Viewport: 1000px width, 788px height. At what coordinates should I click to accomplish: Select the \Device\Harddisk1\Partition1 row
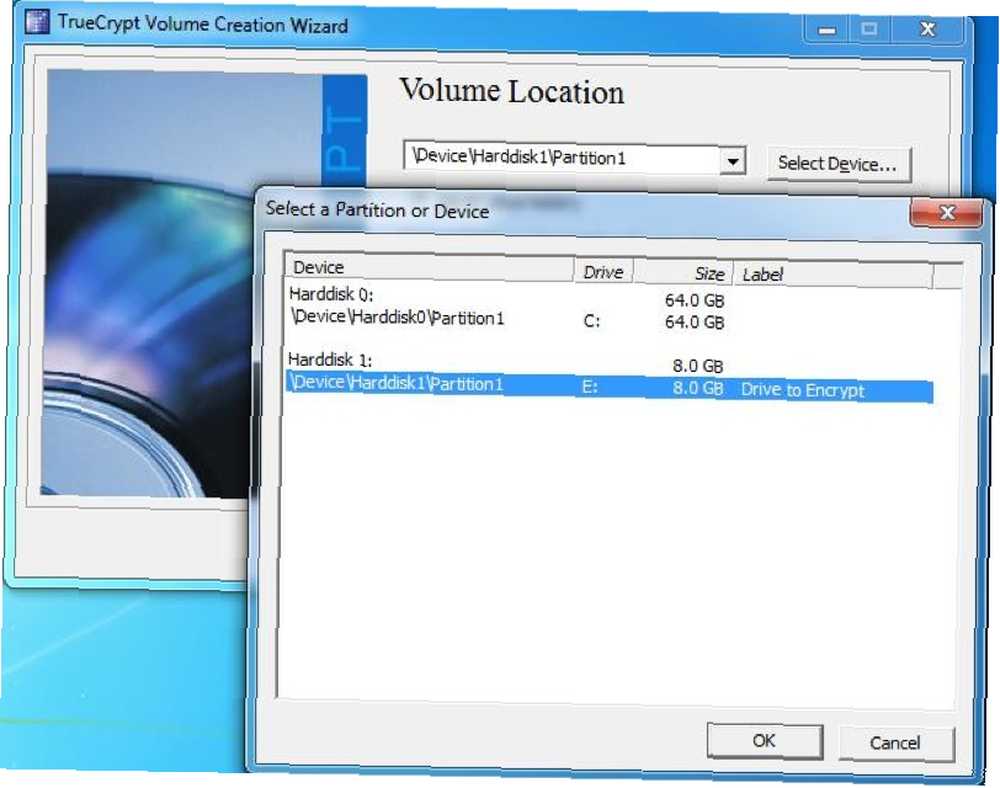pyautogui.click(x=610, y=386)
